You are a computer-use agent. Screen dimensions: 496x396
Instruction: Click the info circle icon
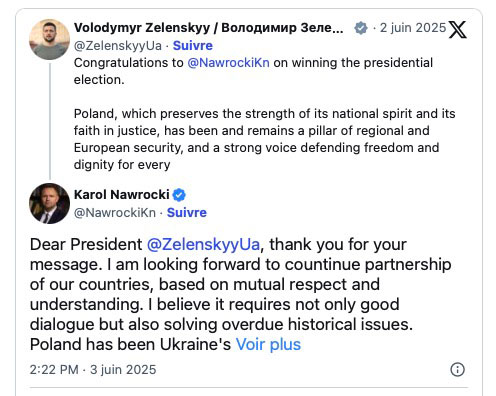click(457, 369)
